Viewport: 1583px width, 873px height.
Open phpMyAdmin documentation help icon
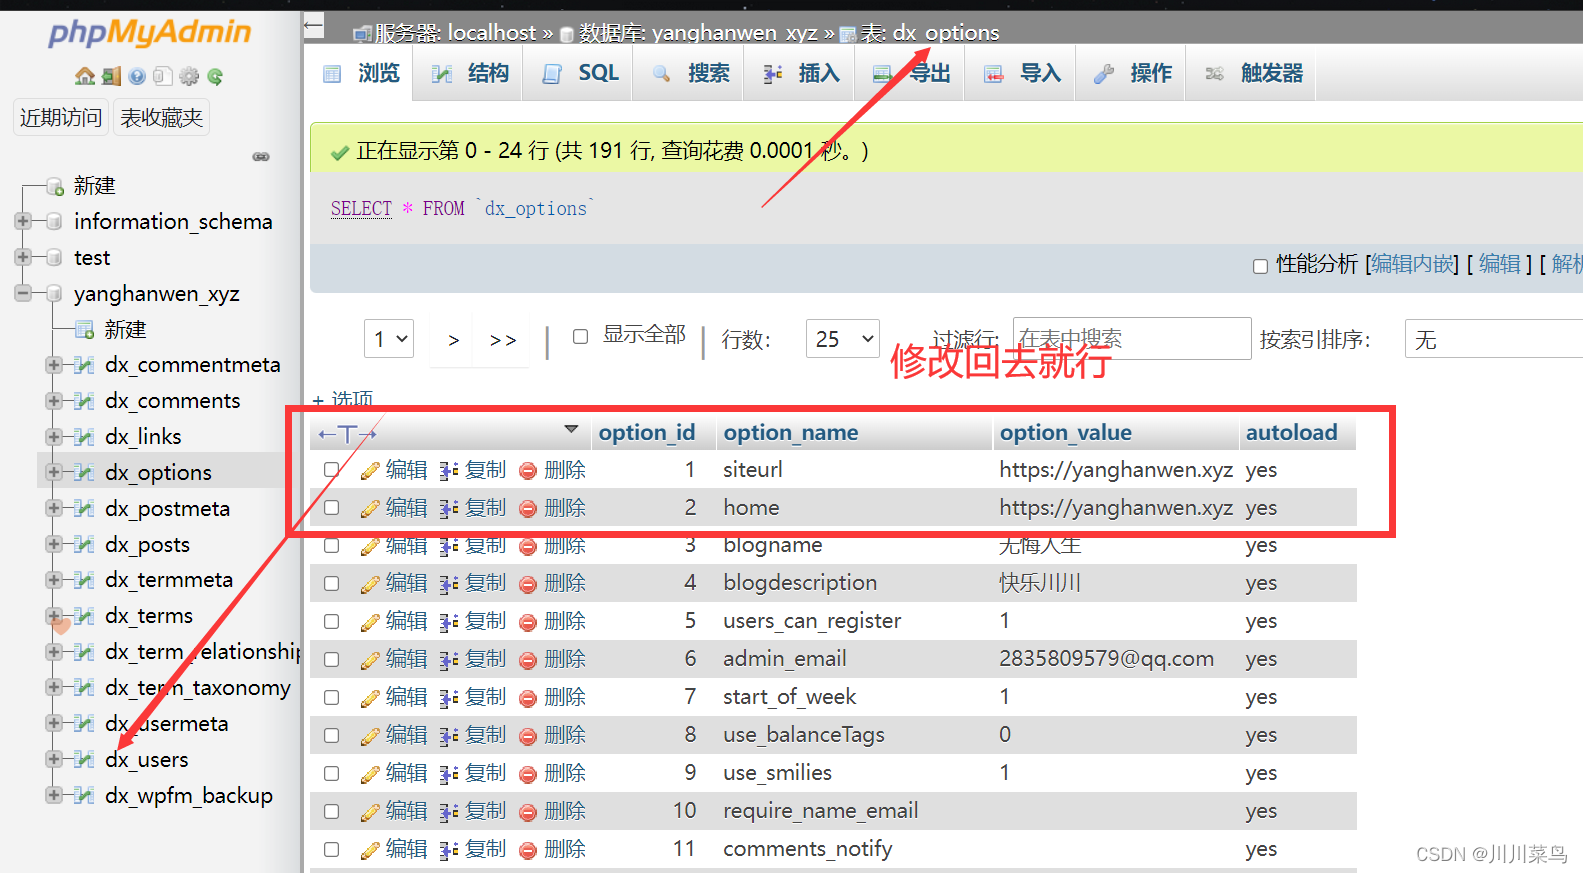coord(137,76)
